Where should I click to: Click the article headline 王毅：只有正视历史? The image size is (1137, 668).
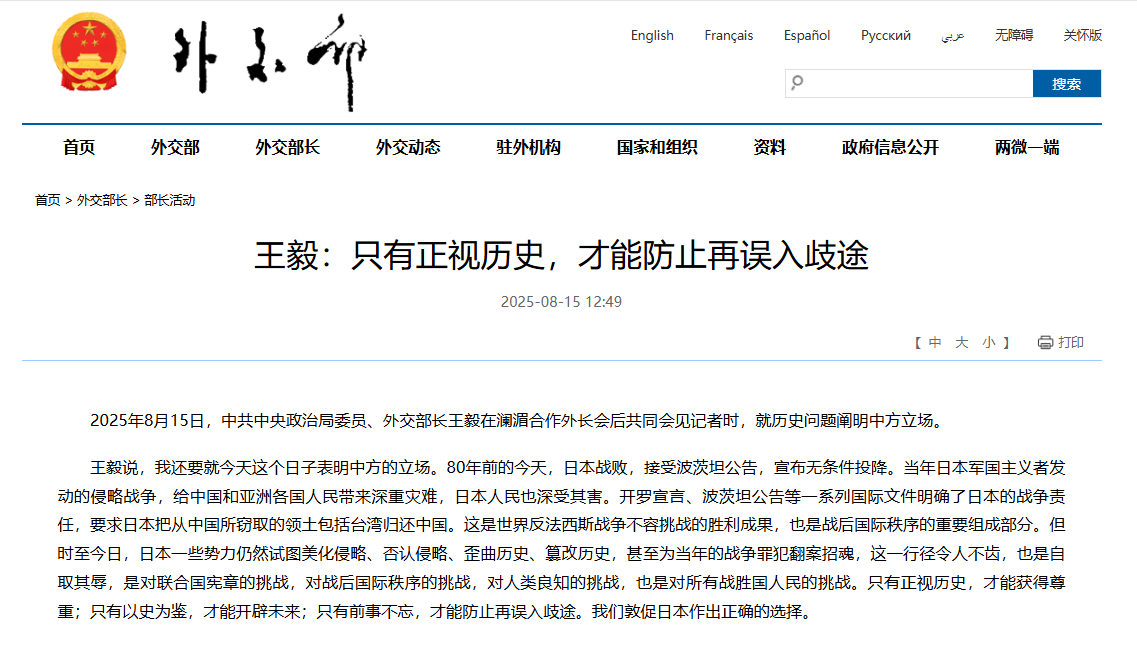tap(561, 255)
